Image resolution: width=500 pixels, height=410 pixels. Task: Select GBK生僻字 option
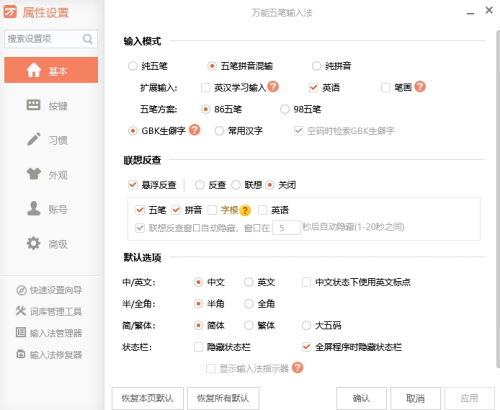click(133, 131)
